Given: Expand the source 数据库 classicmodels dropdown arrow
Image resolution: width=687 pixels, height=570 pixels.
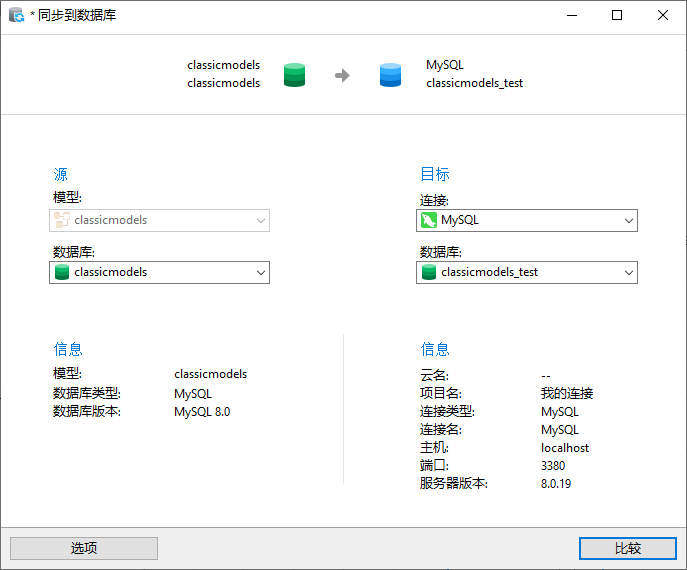Looking at the screenshot, I should [x=261, y=273].
